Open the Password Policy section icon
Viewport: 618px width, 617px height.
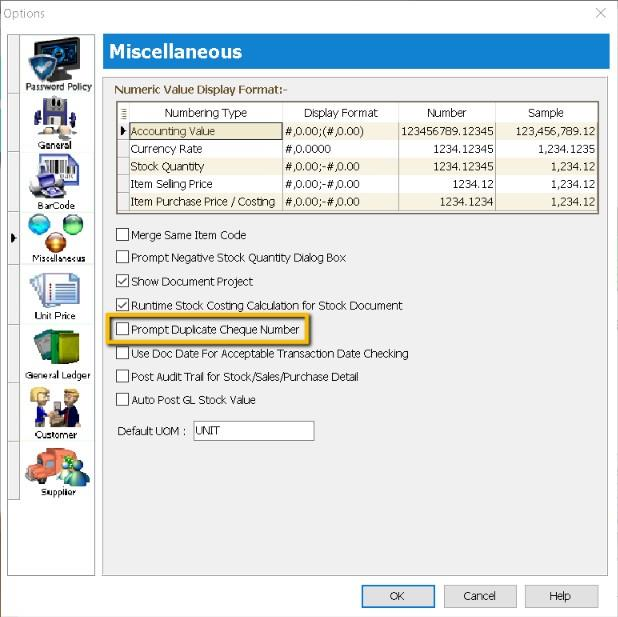coord(58,63)
